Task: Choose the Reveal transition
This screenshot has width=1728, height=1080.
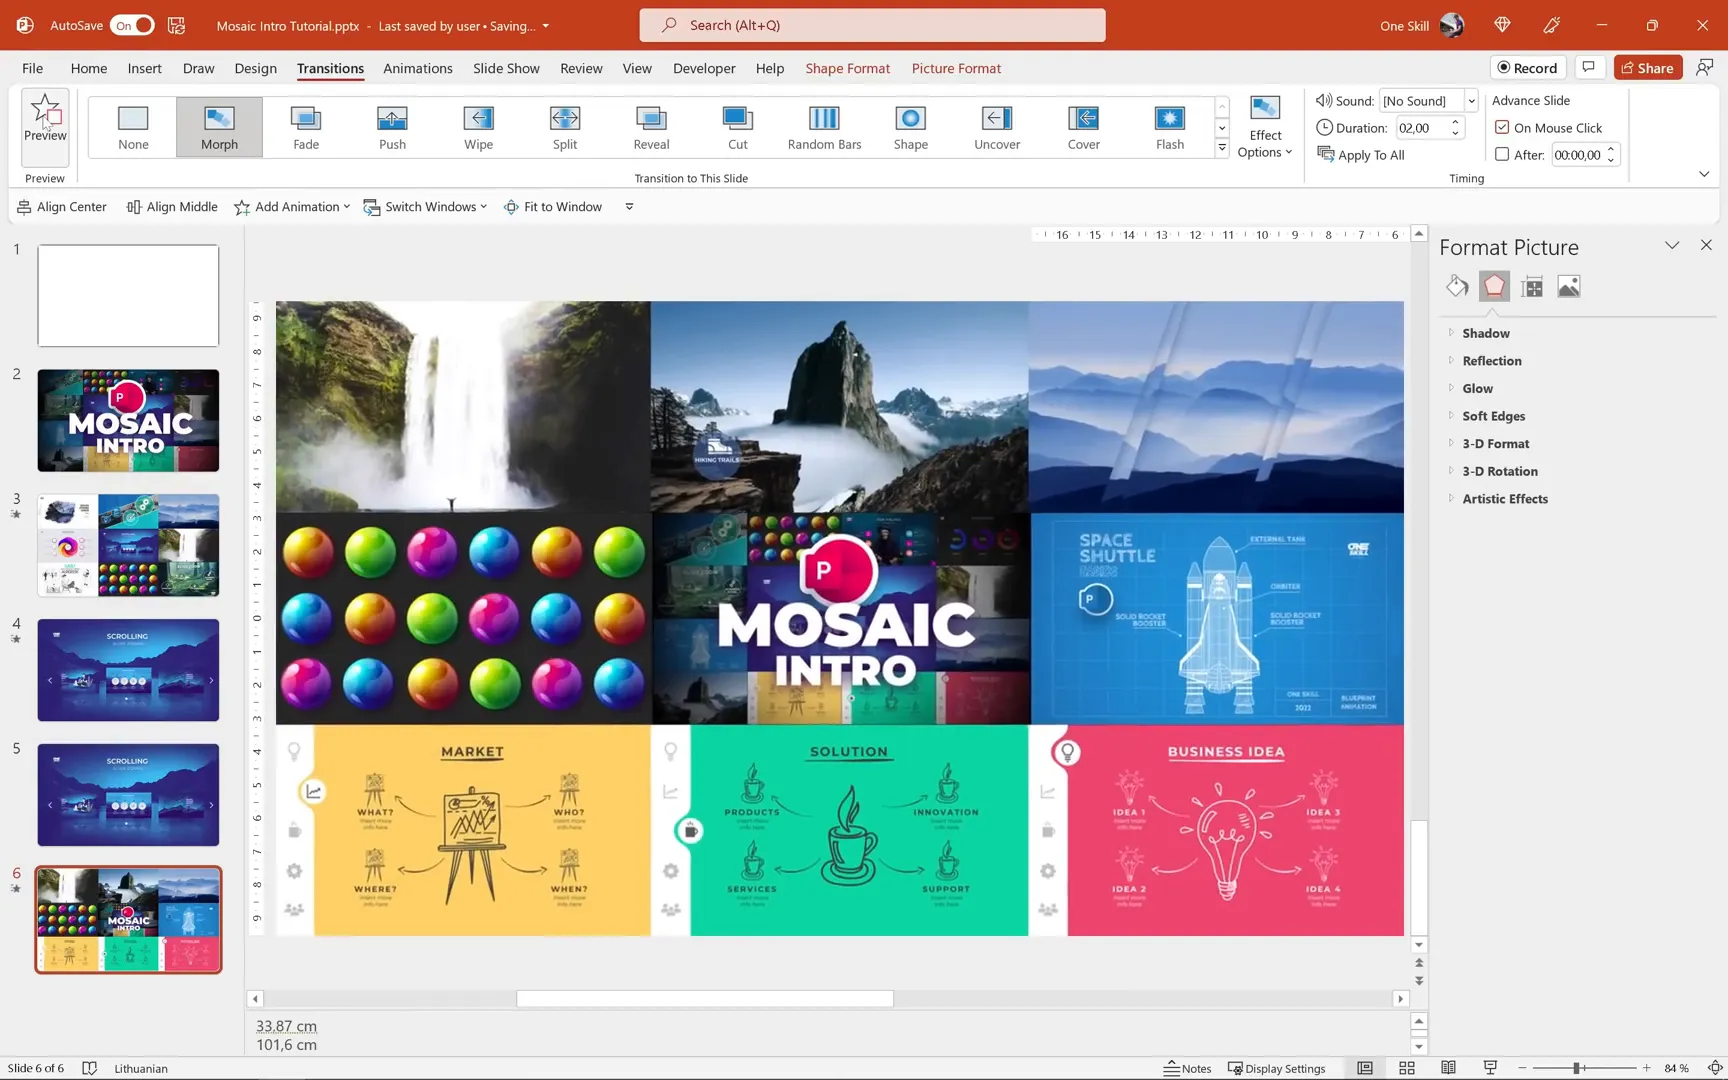Action: [651, 127]
